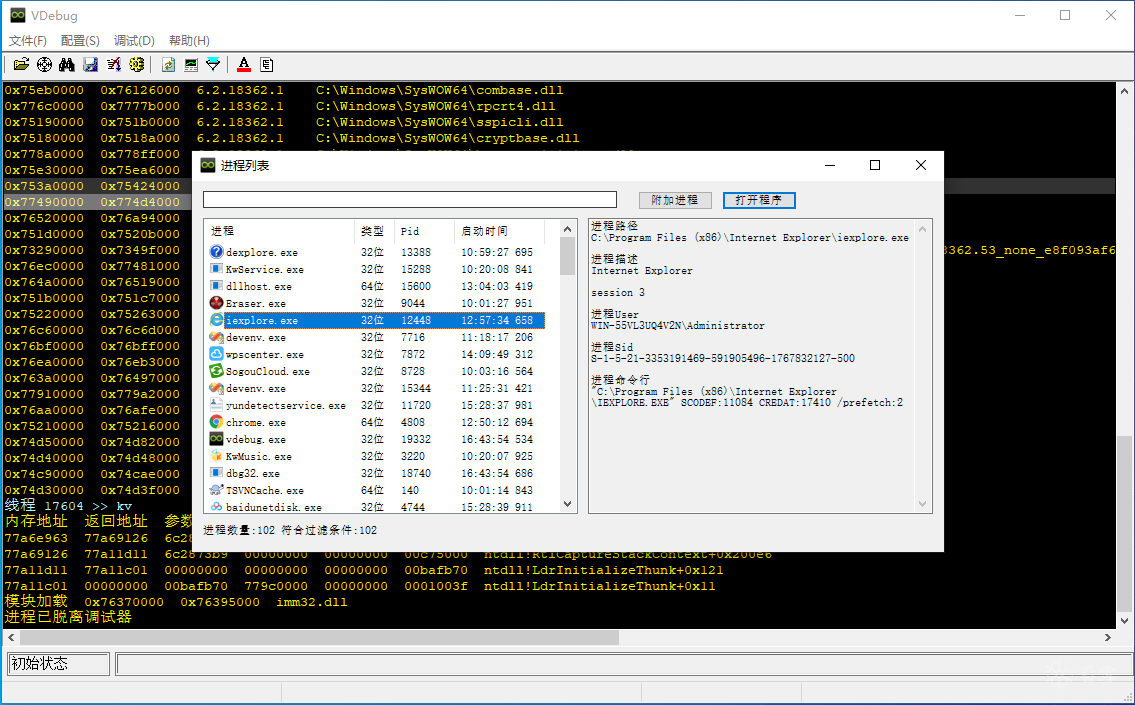
Task: Focus the process filter text field
Action: coord(410,200)
